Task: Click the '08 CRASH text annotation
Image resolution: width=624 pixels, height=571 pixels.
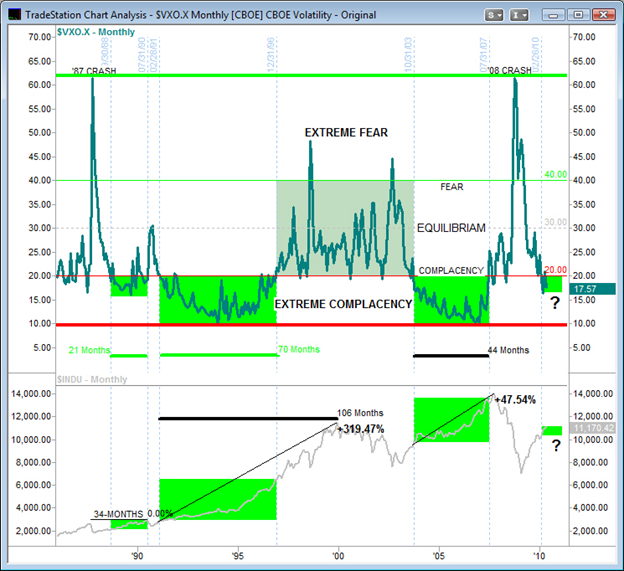Action: tap(509, 70)
